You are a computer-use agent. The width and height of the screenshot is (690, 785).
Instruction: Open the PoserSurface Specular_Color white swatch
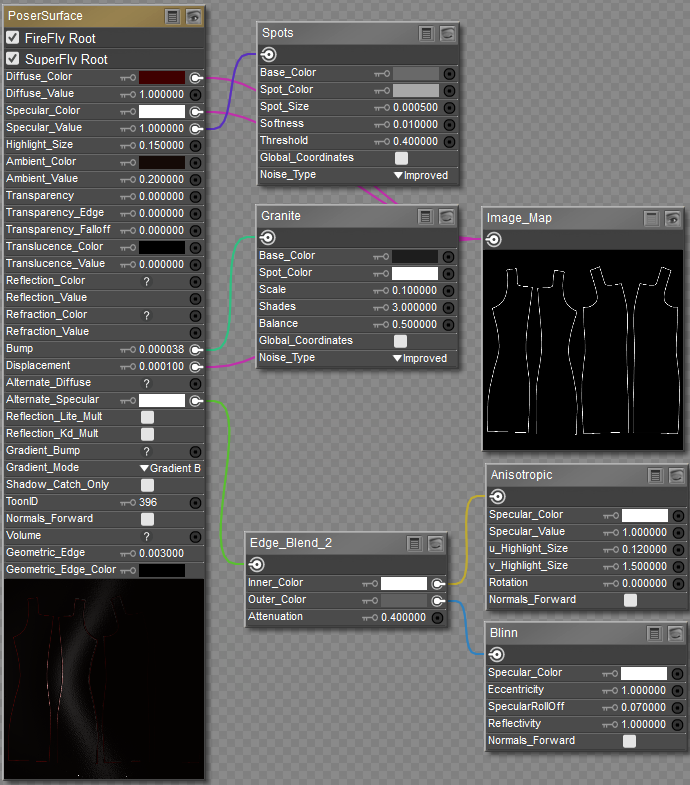[x=161, y=111]
